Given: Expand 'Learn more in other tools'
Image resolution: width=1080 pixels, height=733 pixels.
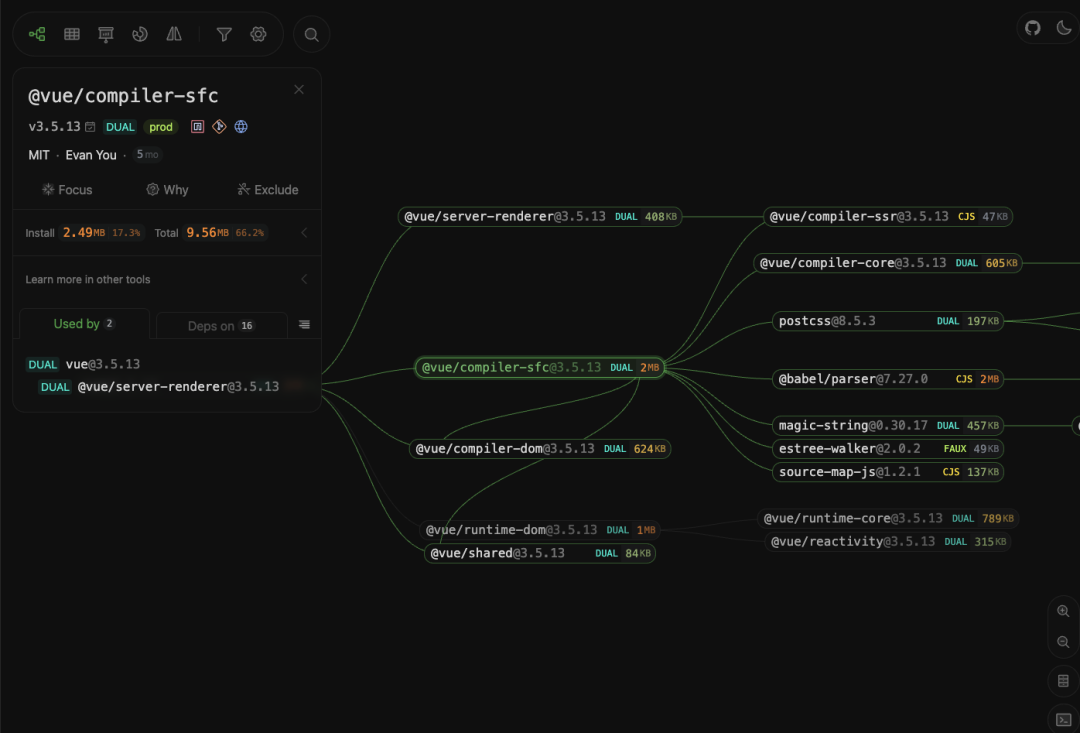Looking at the screenshot, I should 303,279.
